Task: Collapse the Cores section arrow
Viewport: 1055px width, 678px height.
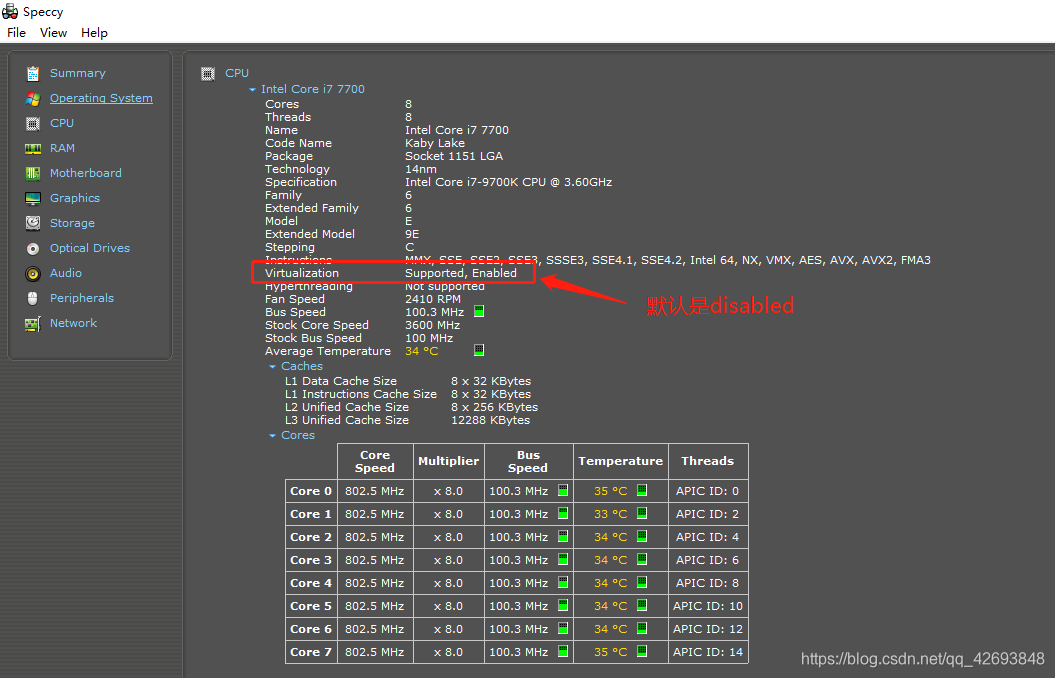Action: pyautogui.click(x=272, y=436)
